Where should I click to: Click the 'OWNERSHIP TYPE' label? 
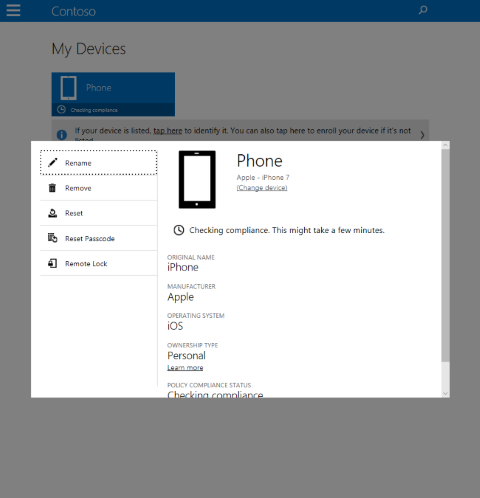tap(192, 345)
